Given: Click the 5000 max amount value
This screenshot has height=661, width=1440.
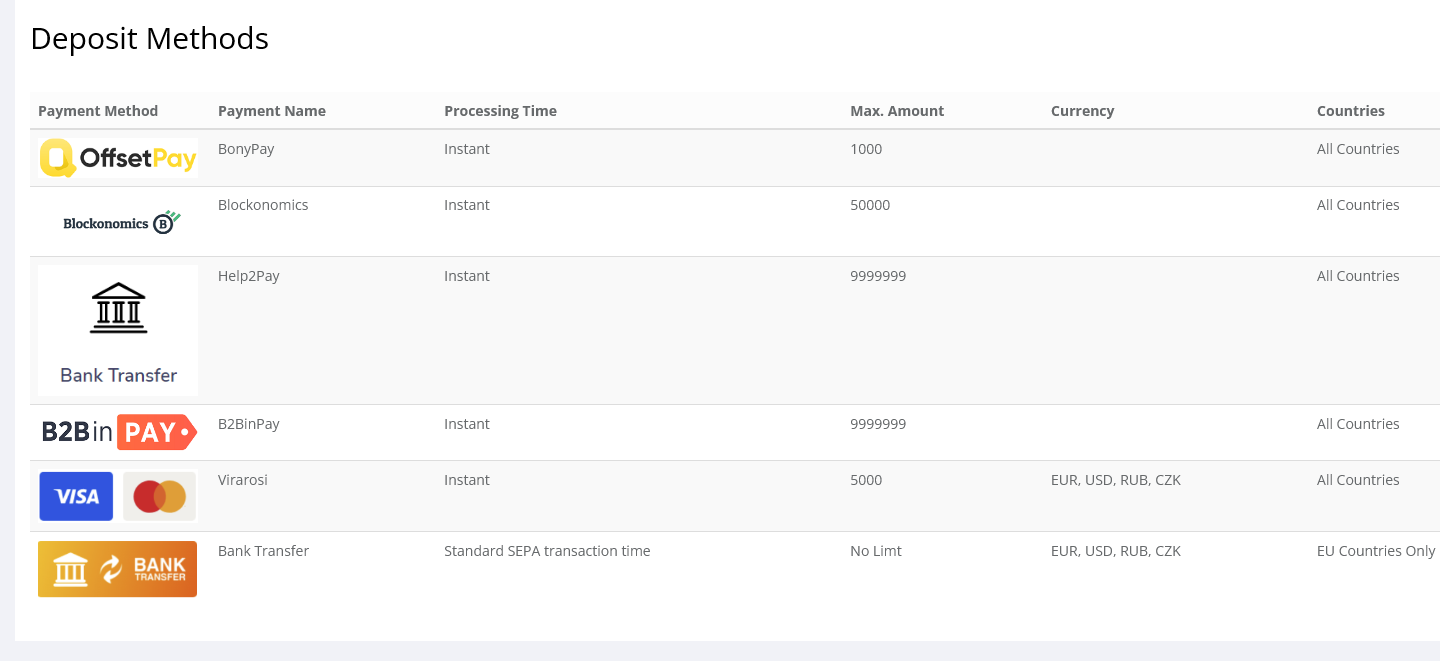Looking at the screenshot, I should [866, 480].
